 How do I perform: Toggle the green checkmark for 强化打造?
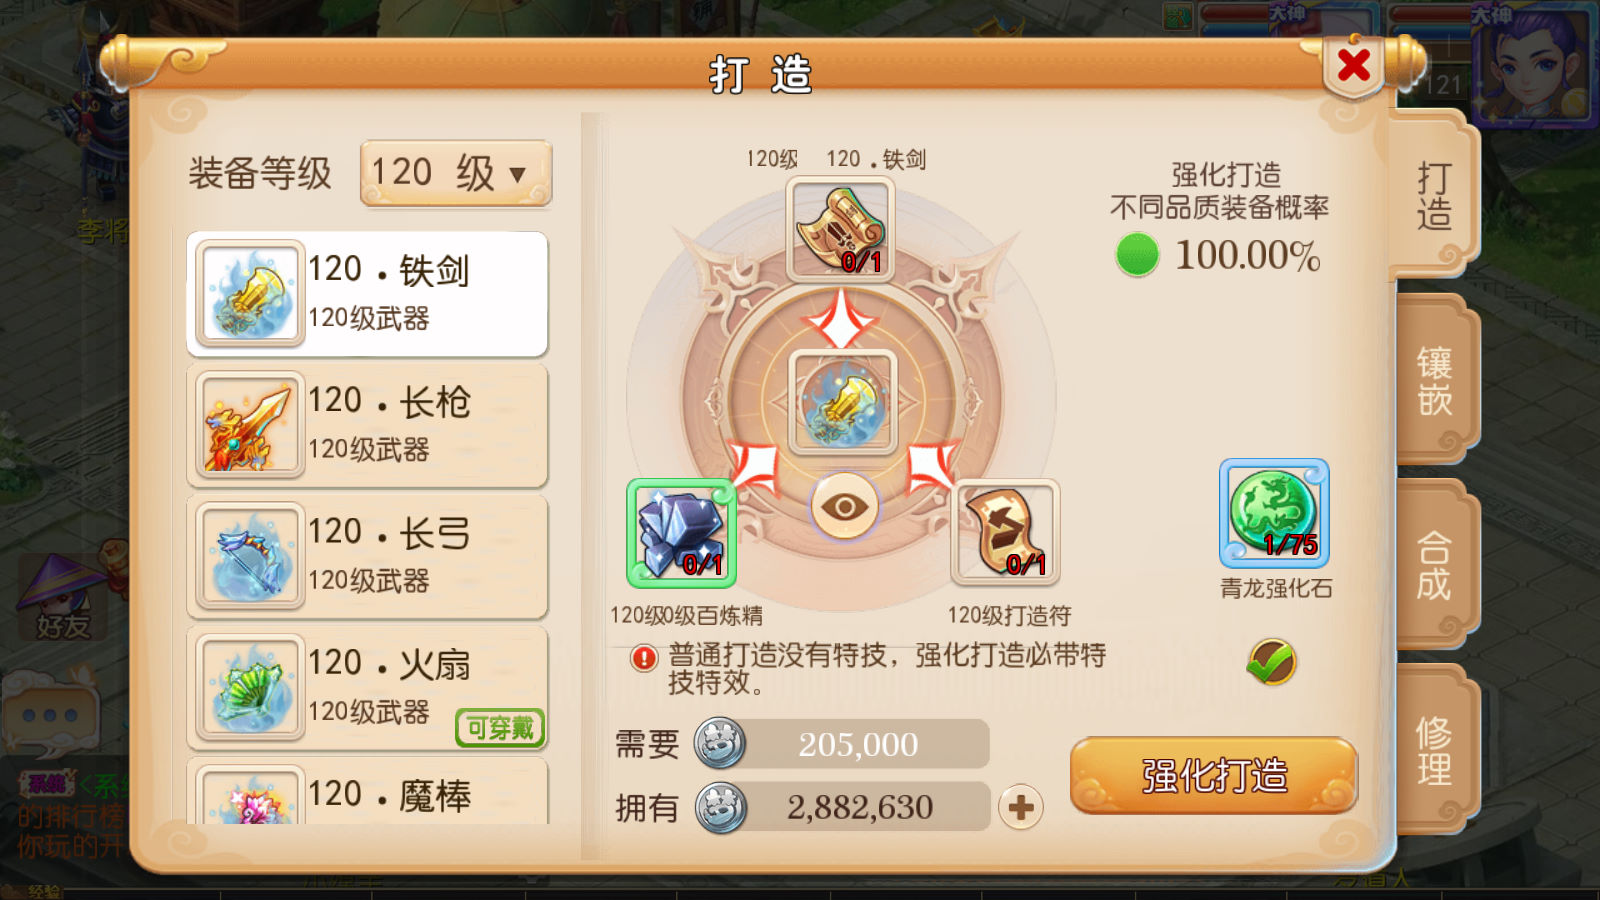1272,662
